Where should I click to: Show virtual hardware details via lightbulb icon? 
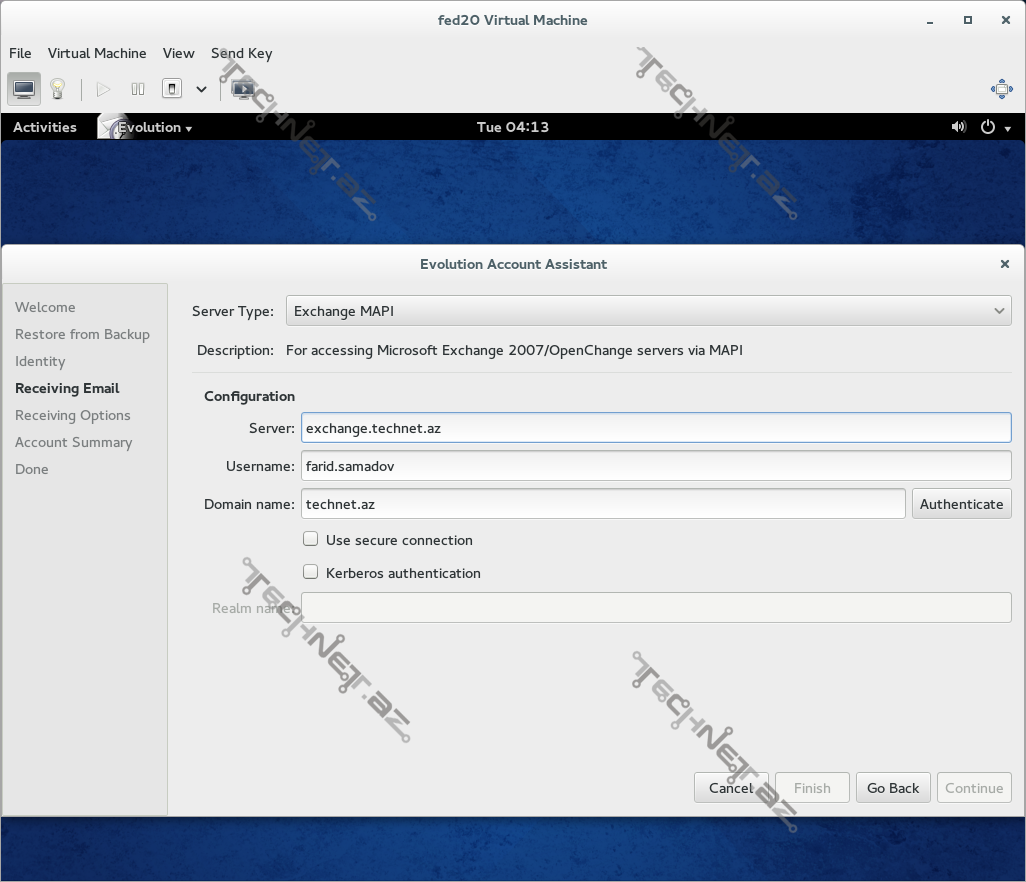[57, 88]
